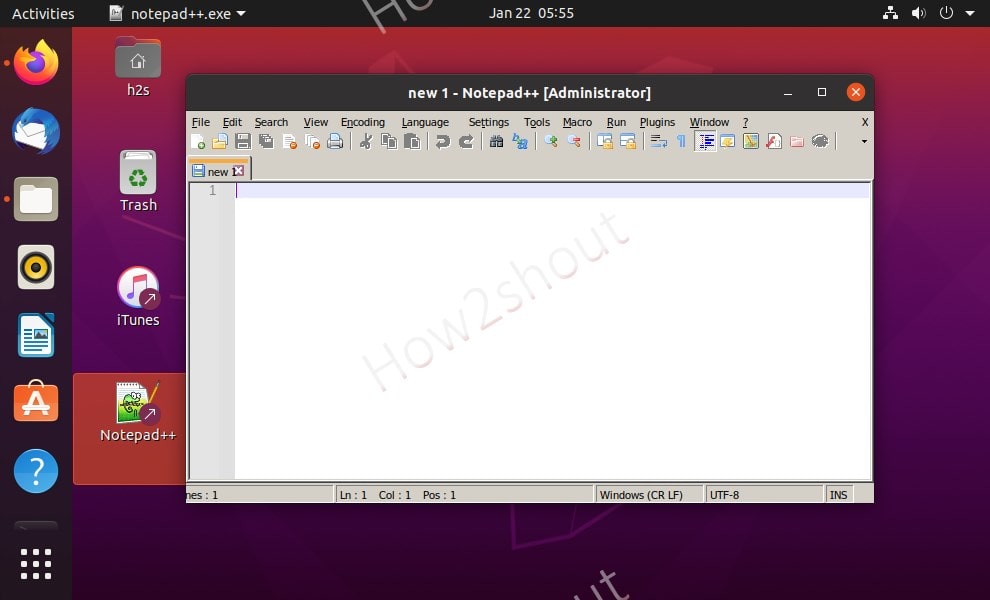Open Firefox from the dock
The height and width of the screenshot is (600, 990).
click(35, 62)
